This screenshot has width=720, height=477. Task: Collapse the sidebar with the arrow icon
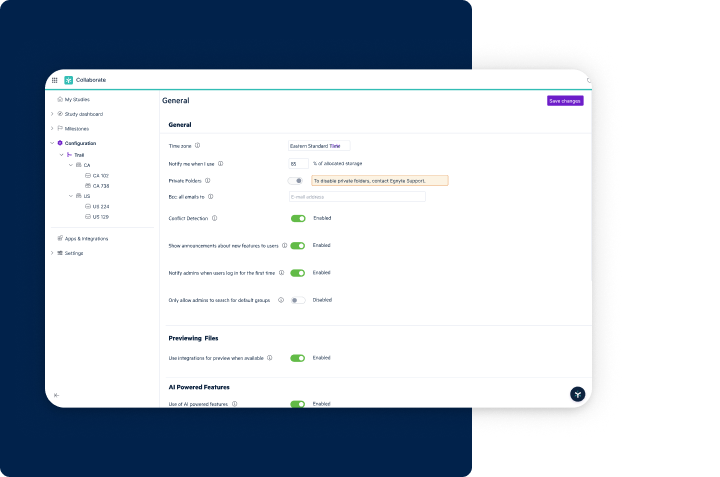point(56,395)
